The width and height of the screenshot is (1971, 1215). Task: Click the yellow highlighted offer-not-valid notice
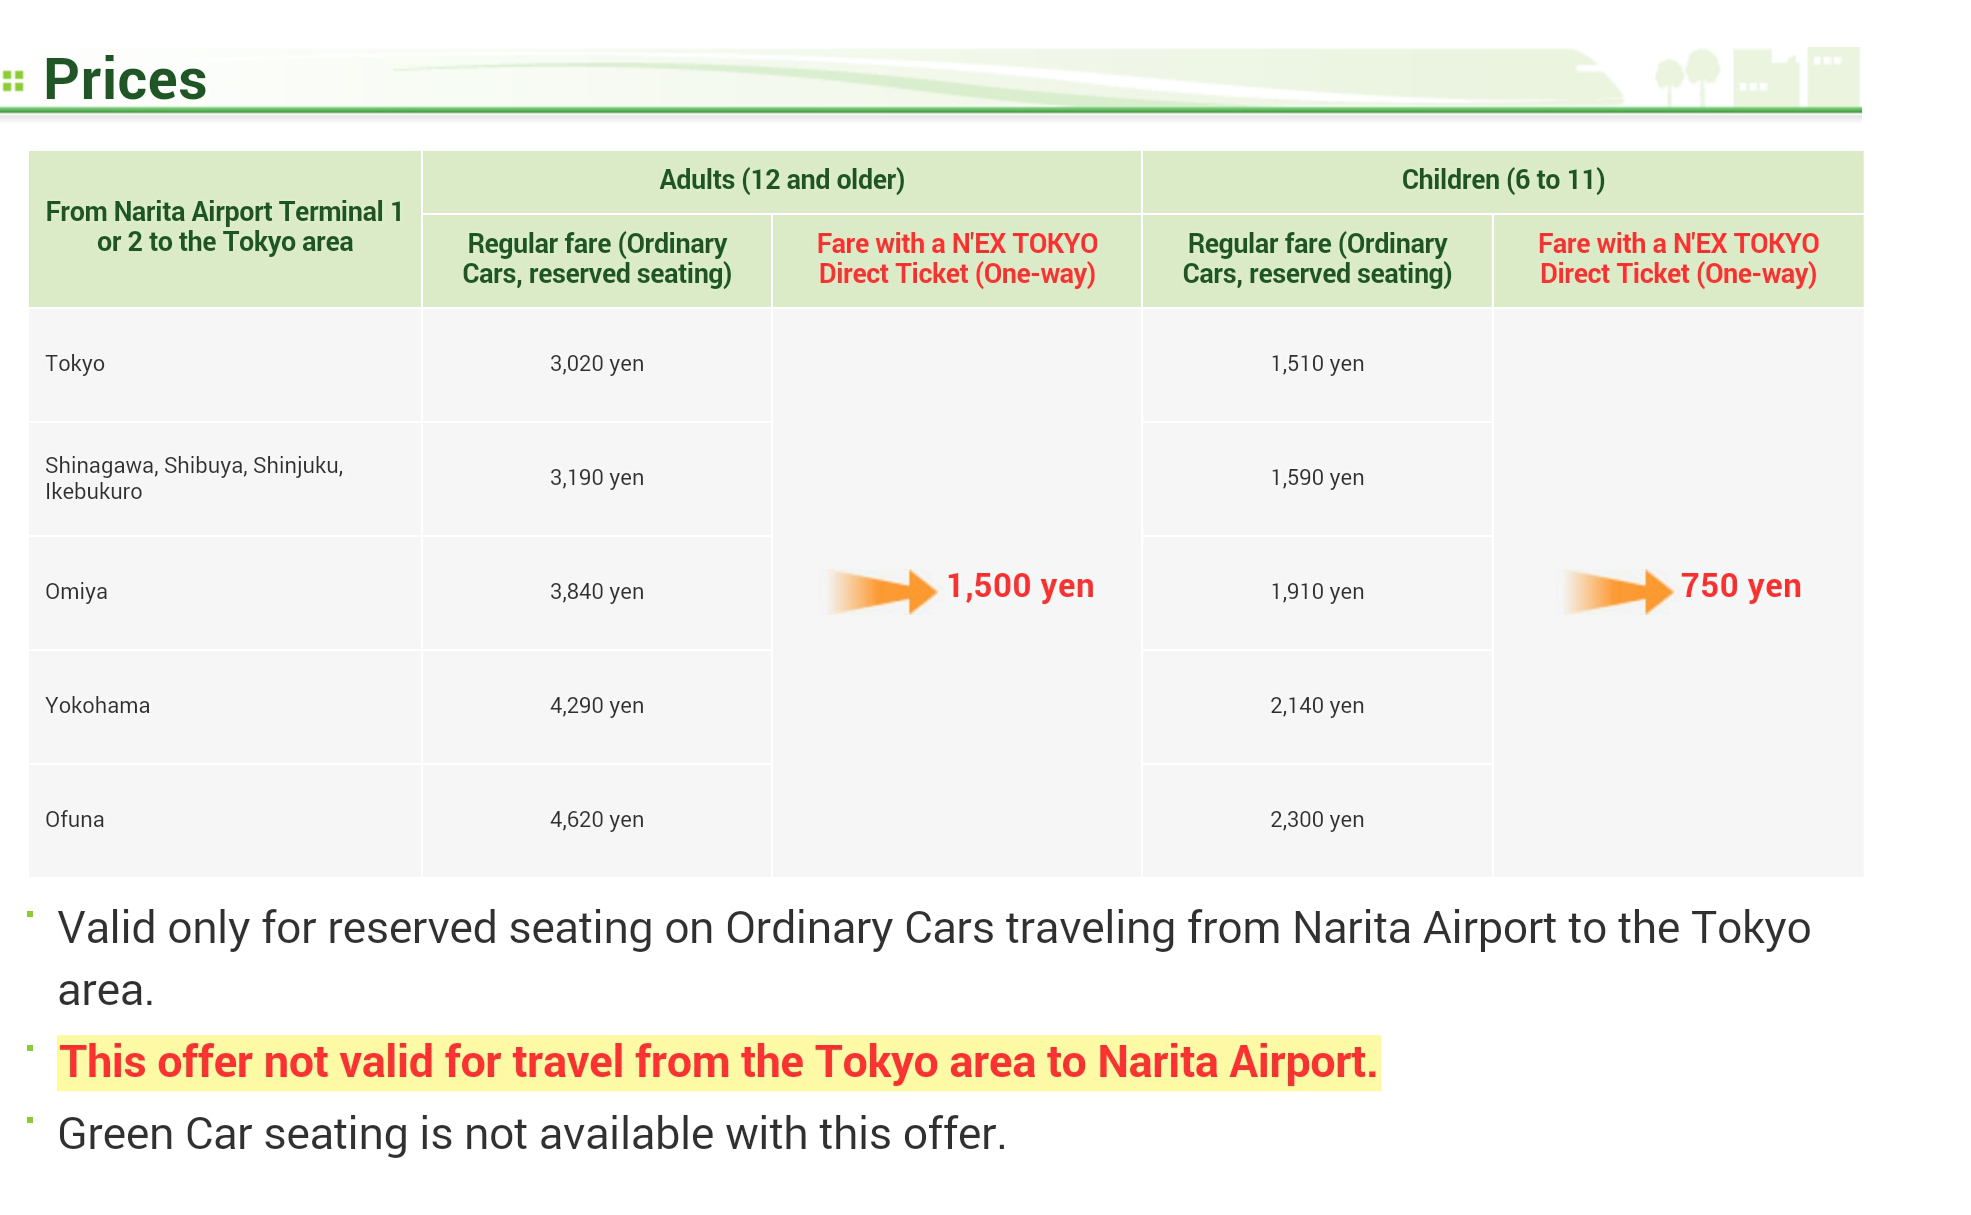718,1062
